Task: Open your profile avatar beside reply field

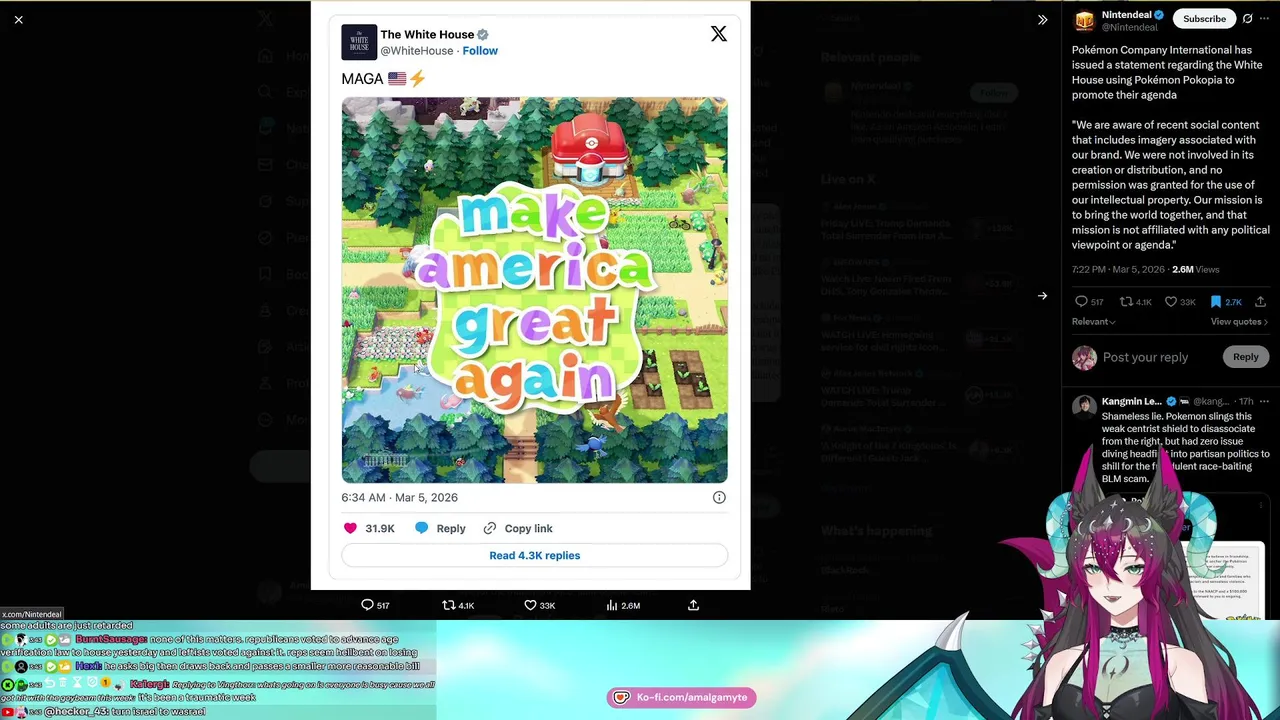Action: coord(1084,357)
